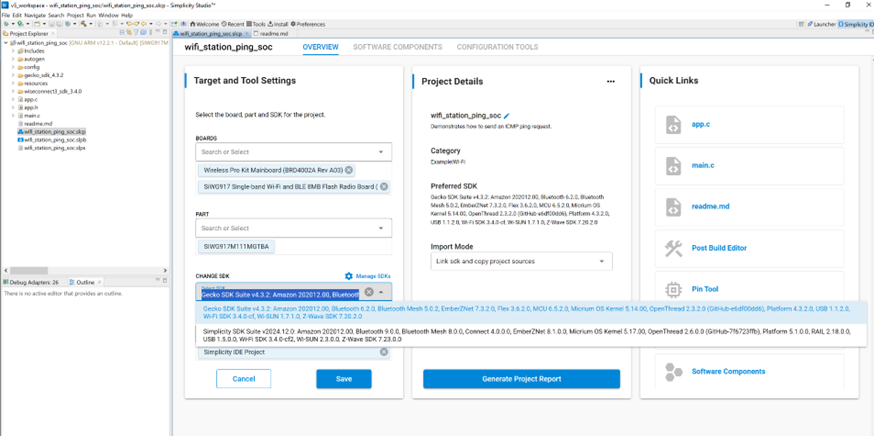The width and height of the screenshot is (874, 436).
Task: Open the Install toolbar button
Action: tap(278, 25)
